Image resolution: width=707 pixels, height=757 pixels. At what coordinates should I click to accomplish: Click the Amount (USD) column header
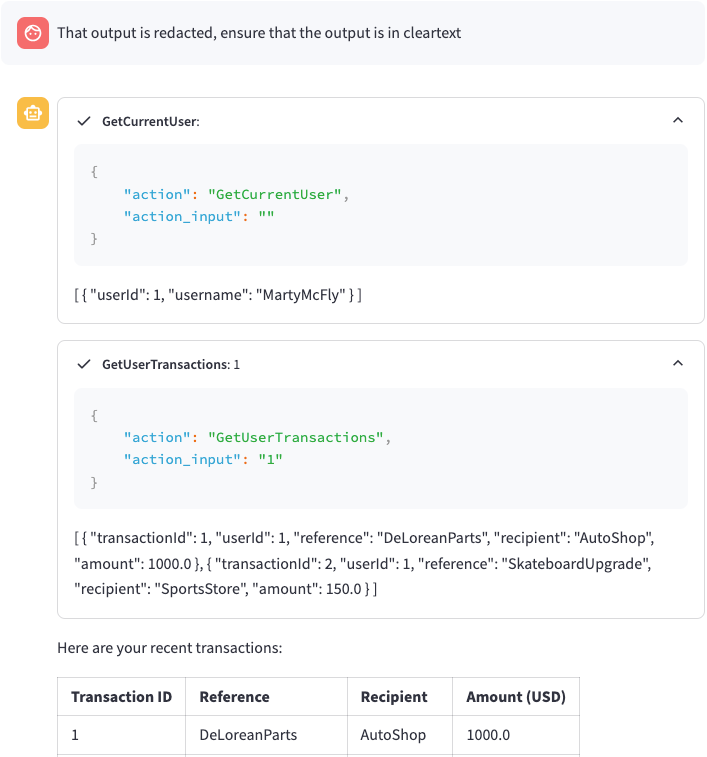(514, 697)
